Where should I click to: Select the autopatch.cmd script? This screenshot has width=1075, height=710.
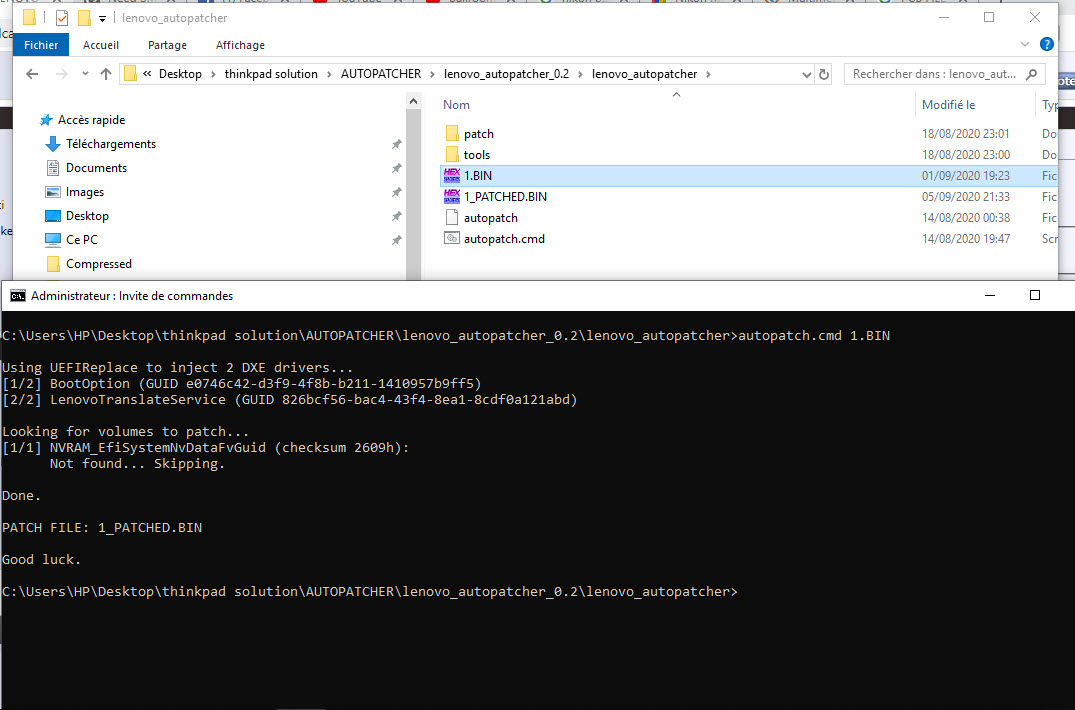click(504, 238)
